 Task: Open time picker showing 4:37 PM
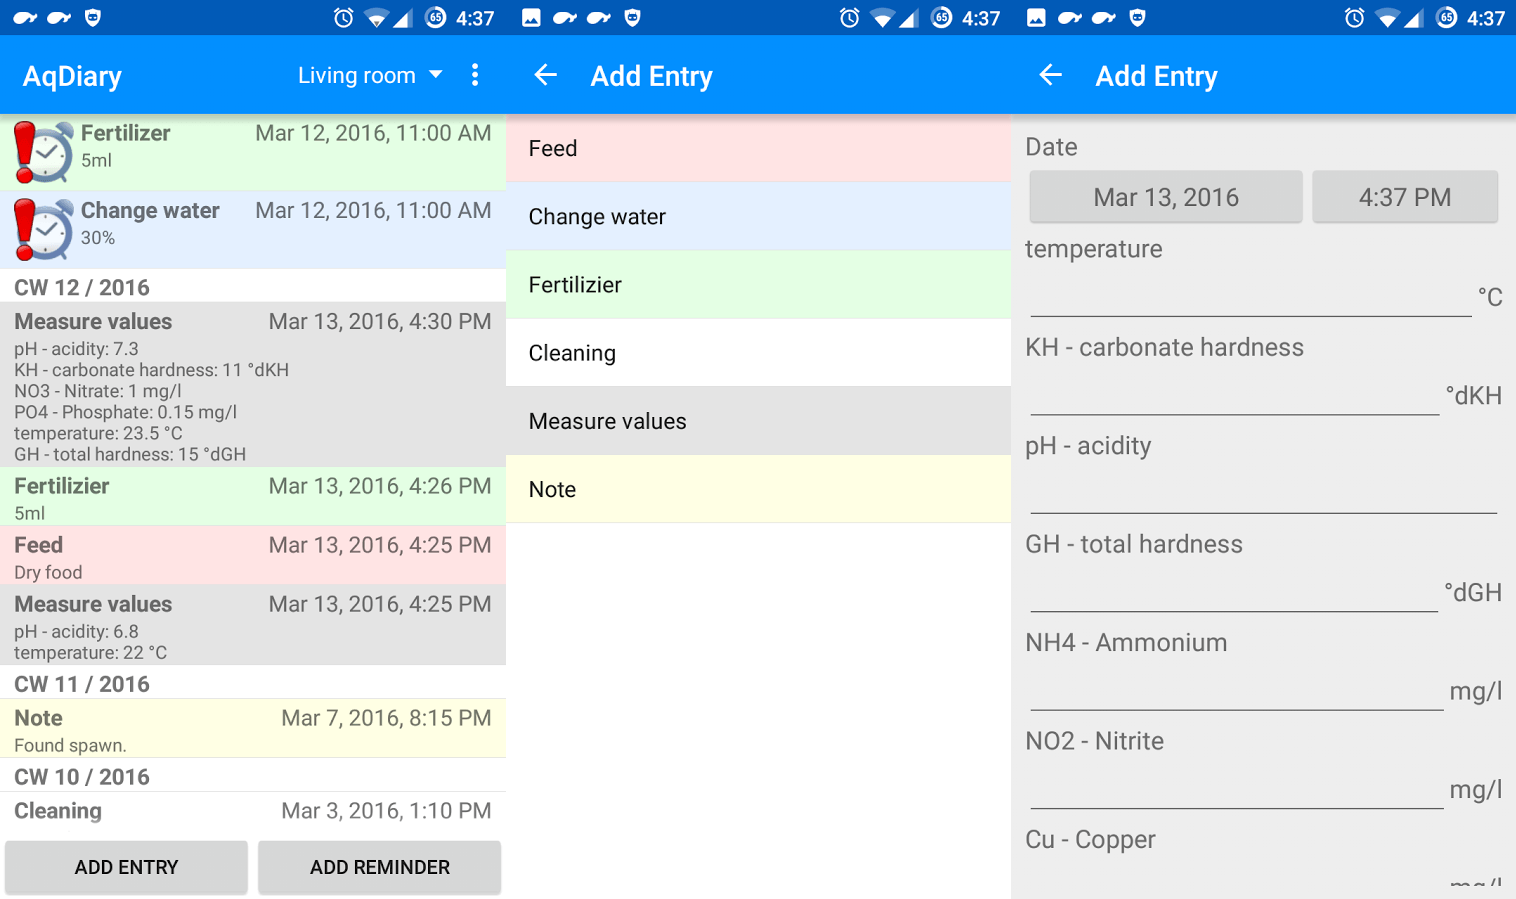pos(1404,197)
